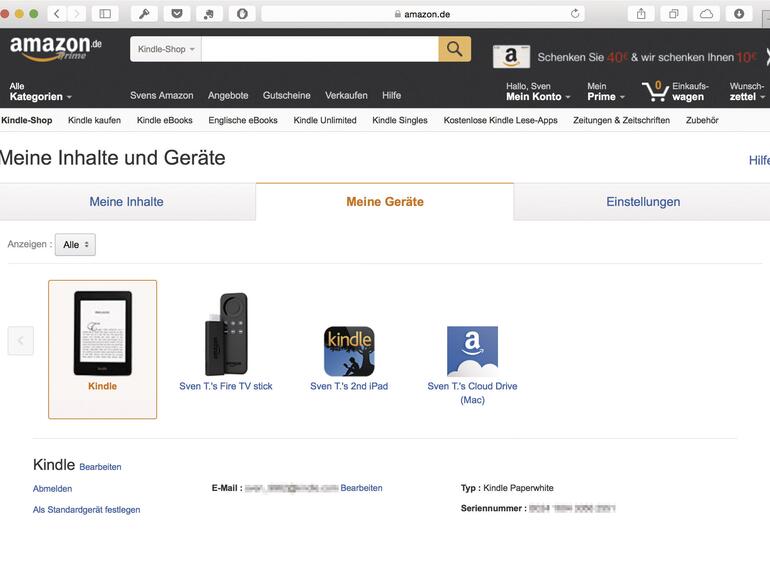Open Zubehör menu item
Screen dimensions: 770x578
click(702, 120)
